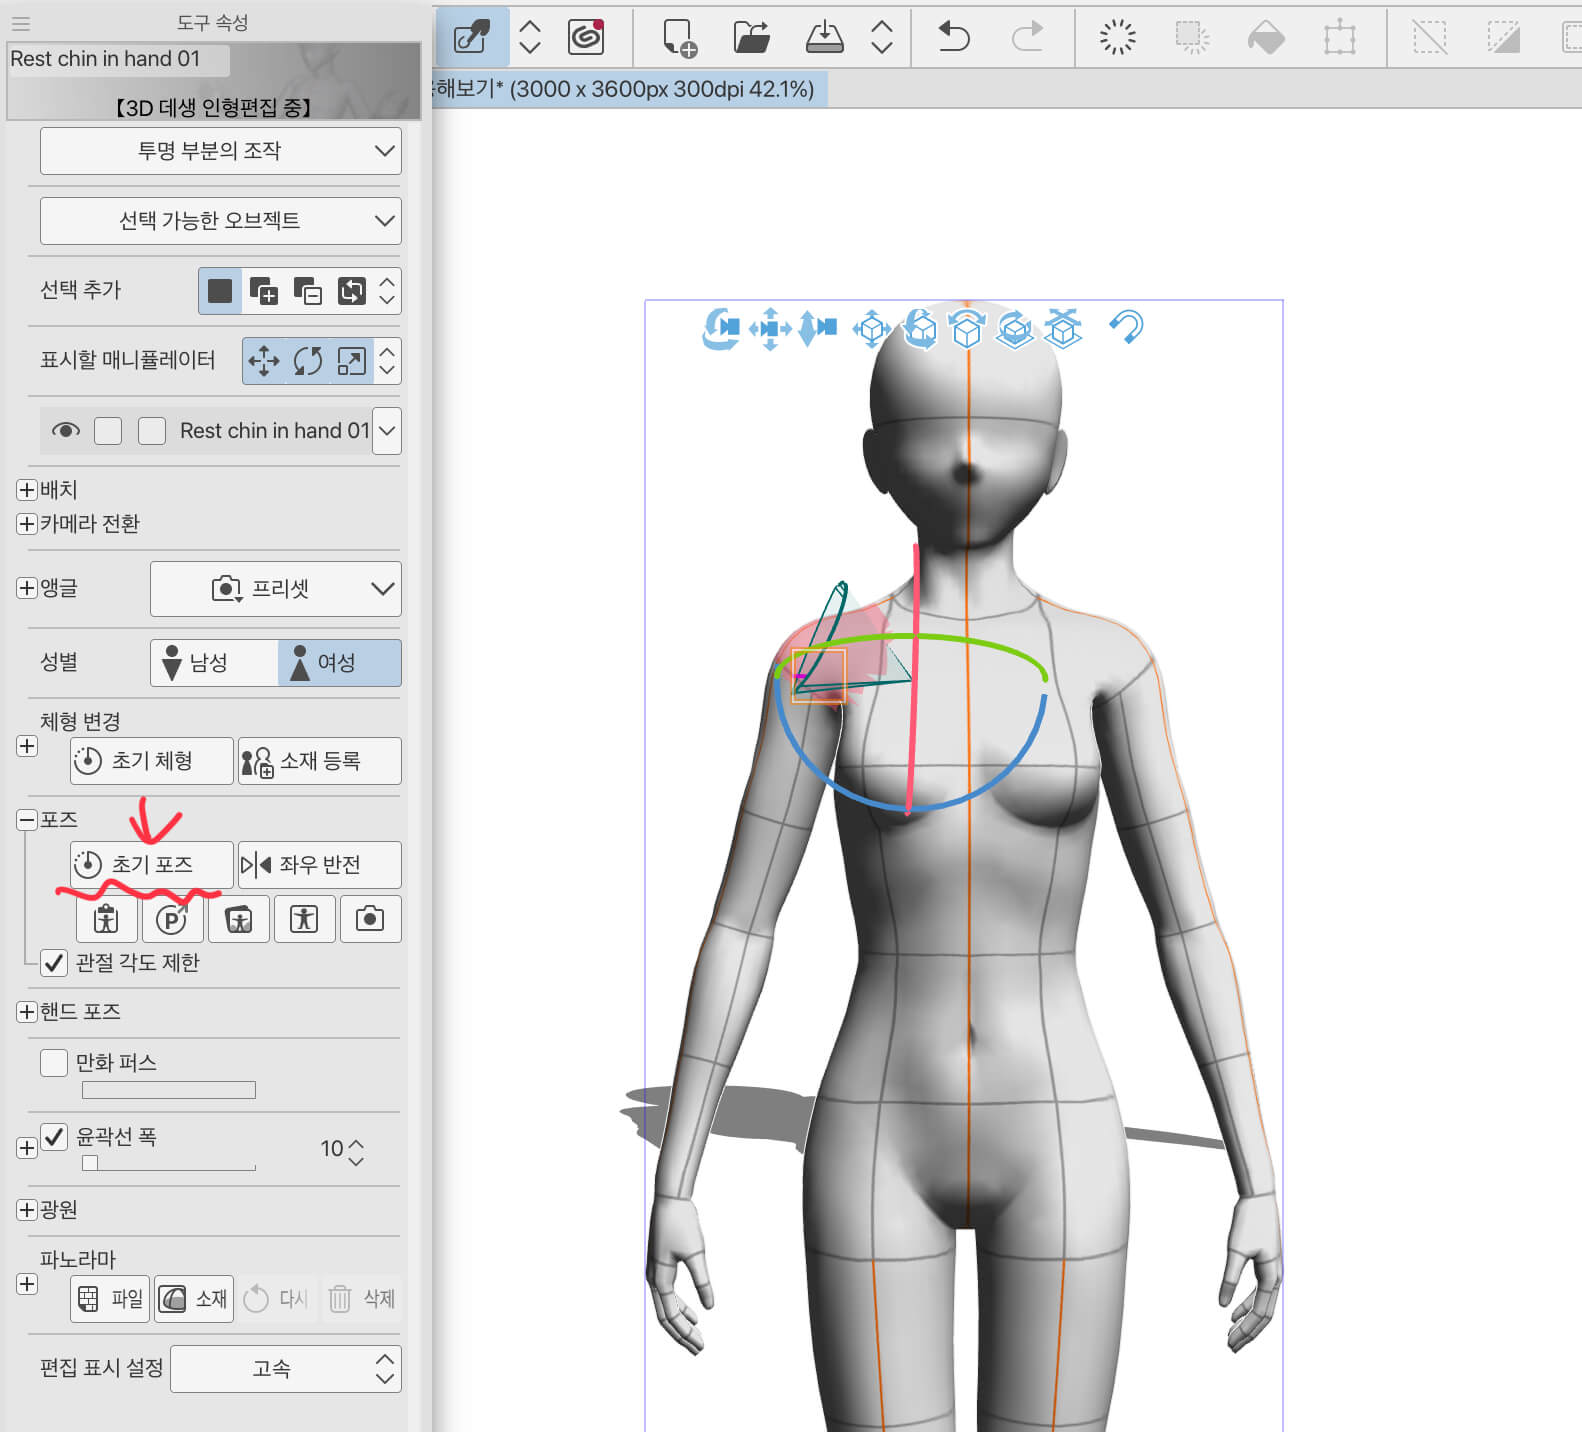Adjust 만화 퍼스 slider
Image resolution: width=1582 pixels, height=1432 pixels.
tap(169, 1090)
